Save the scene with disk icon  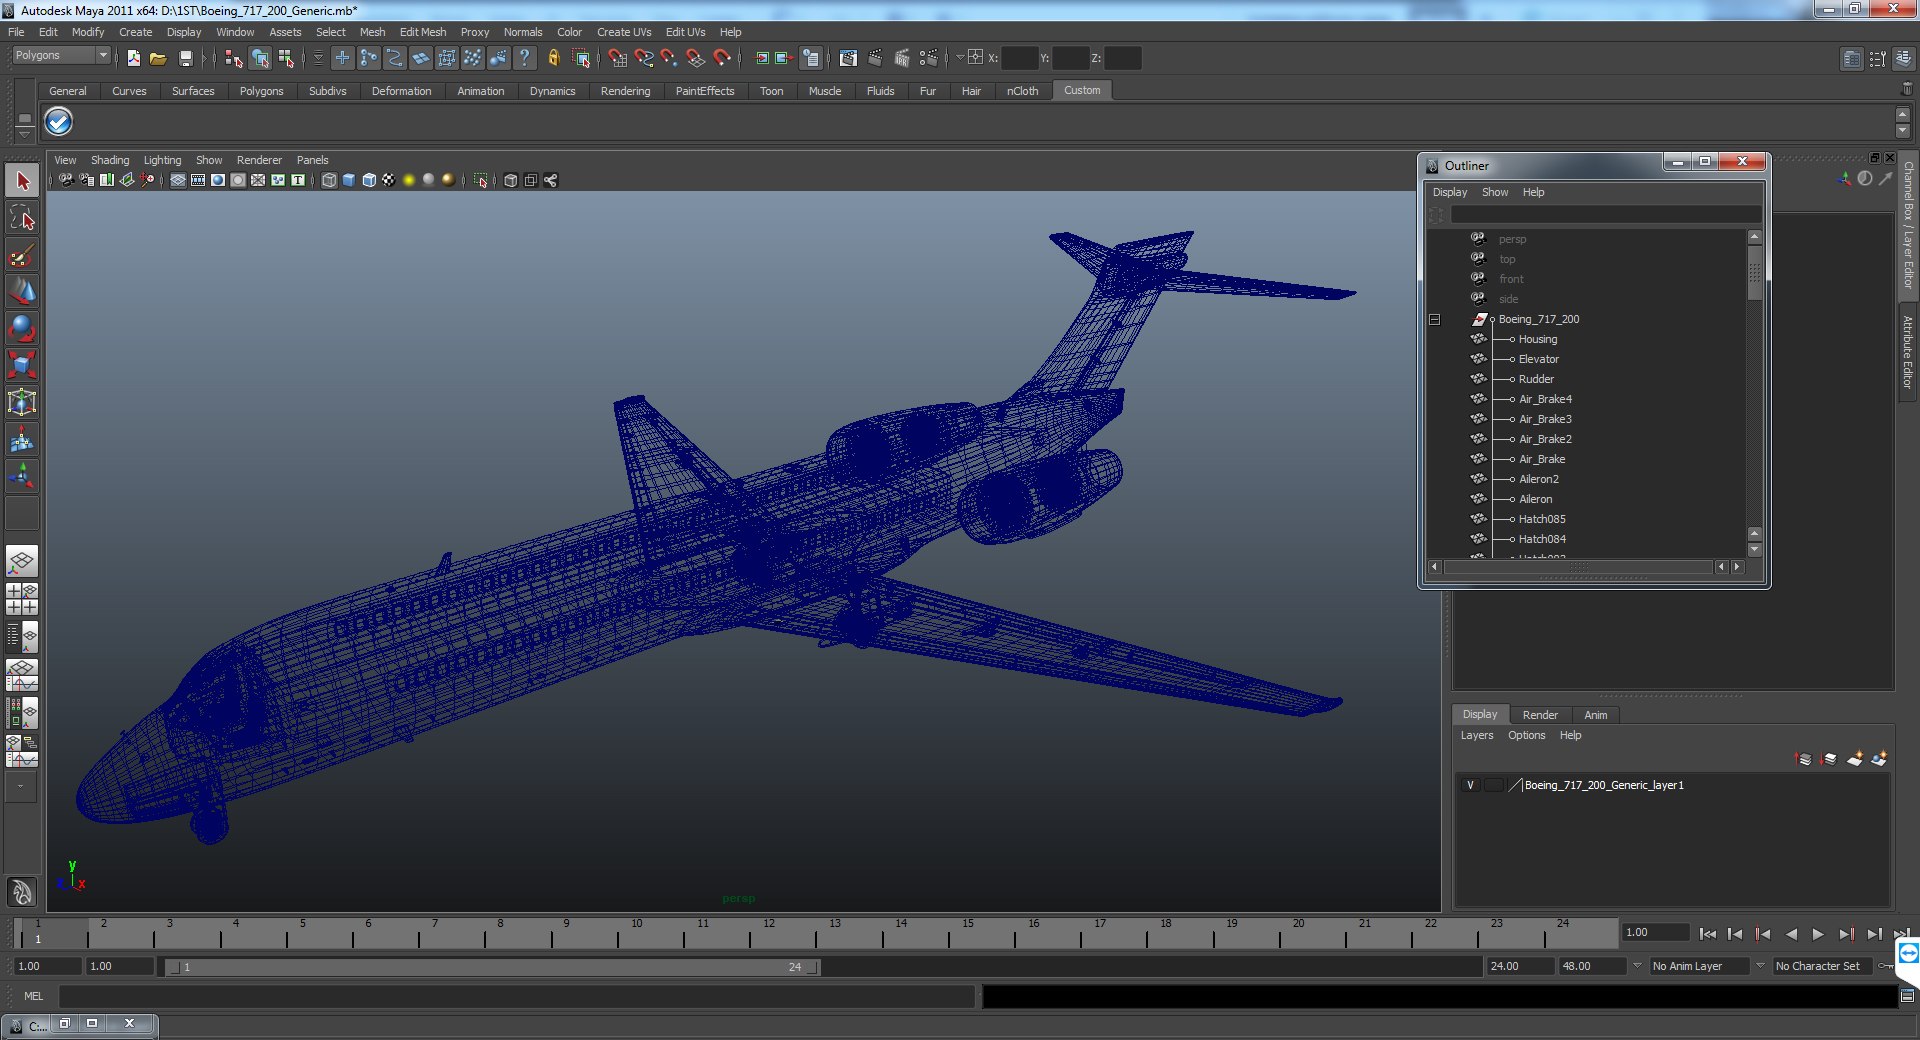click(x=185, y=58)
